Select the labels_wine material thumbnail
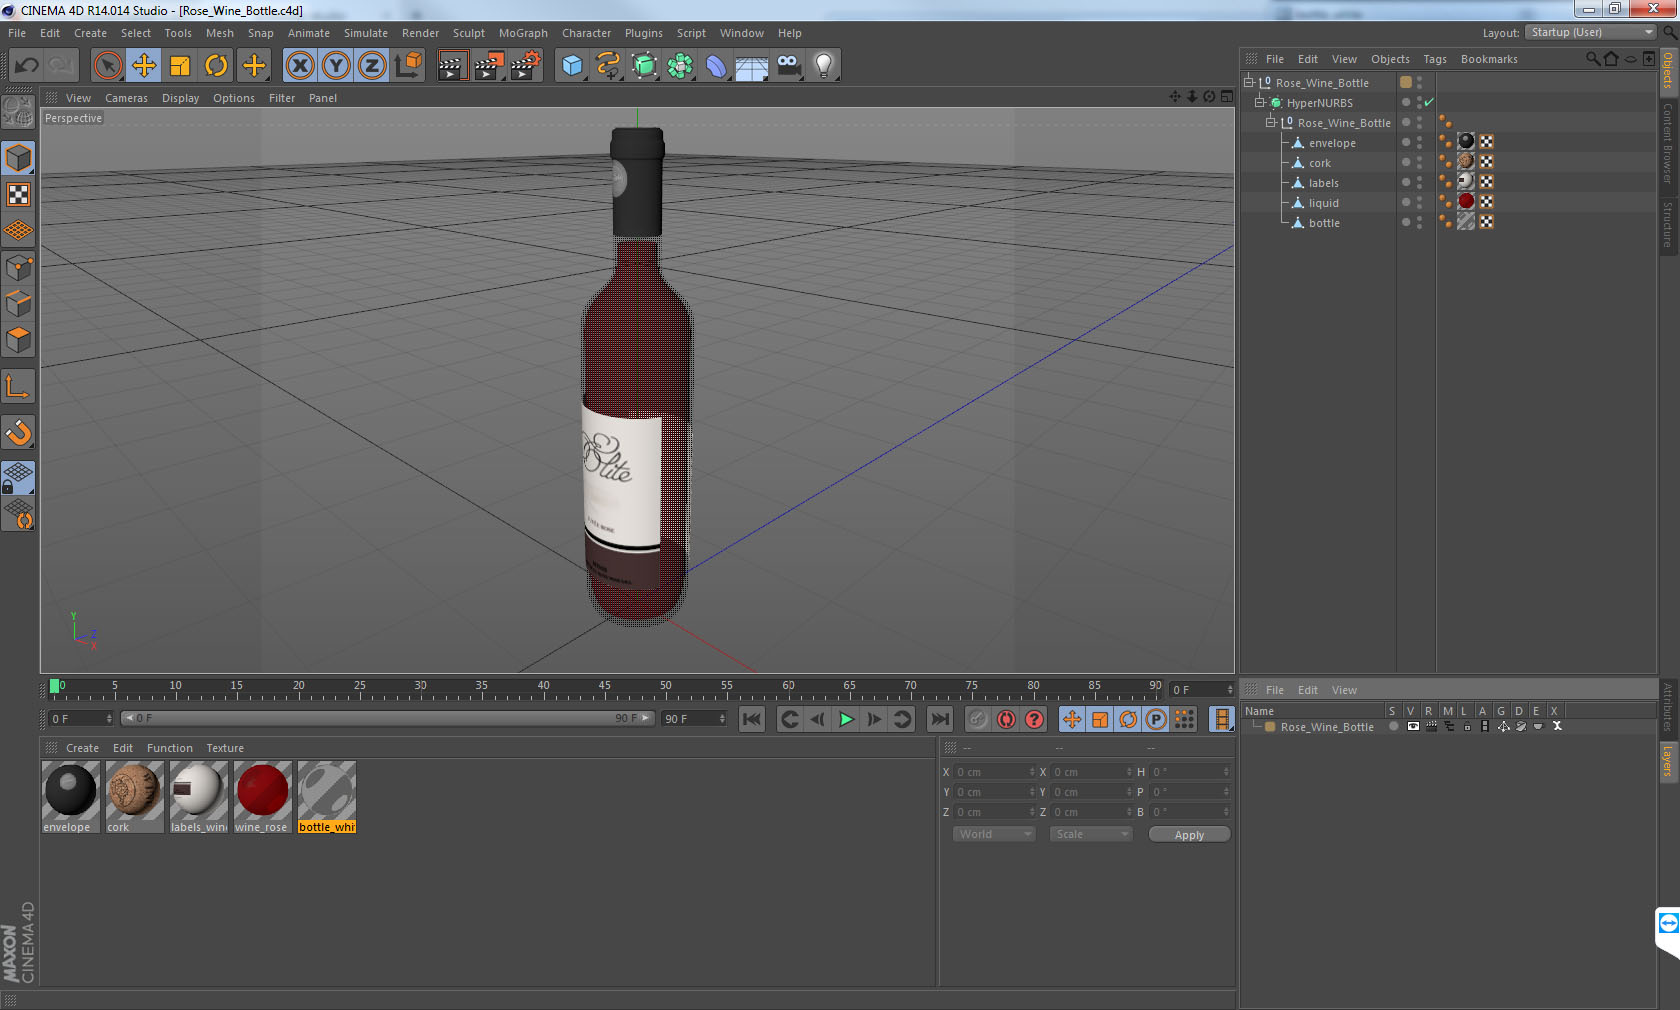 tap(199, 797)
